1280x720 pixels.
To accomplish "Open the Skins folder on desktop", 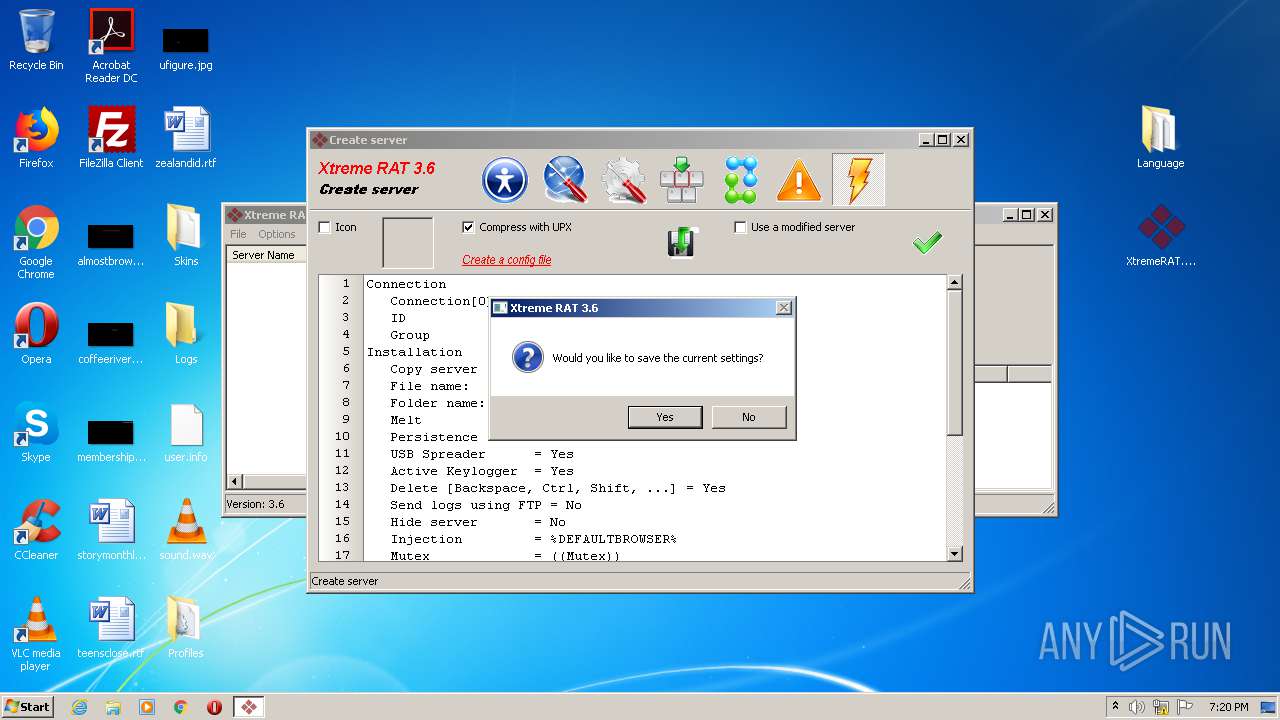I will (x=186, y=236).
